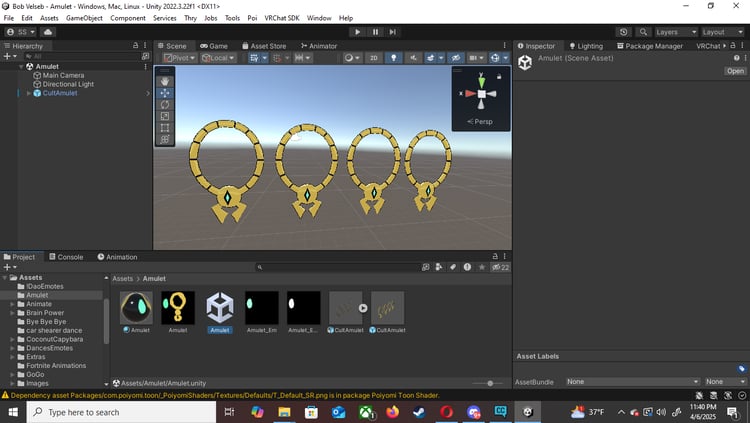This screenshot has width=750, height=423.
Task: Open the Layers dropdown
Action: pyautogui.click(x=676, y=32)
